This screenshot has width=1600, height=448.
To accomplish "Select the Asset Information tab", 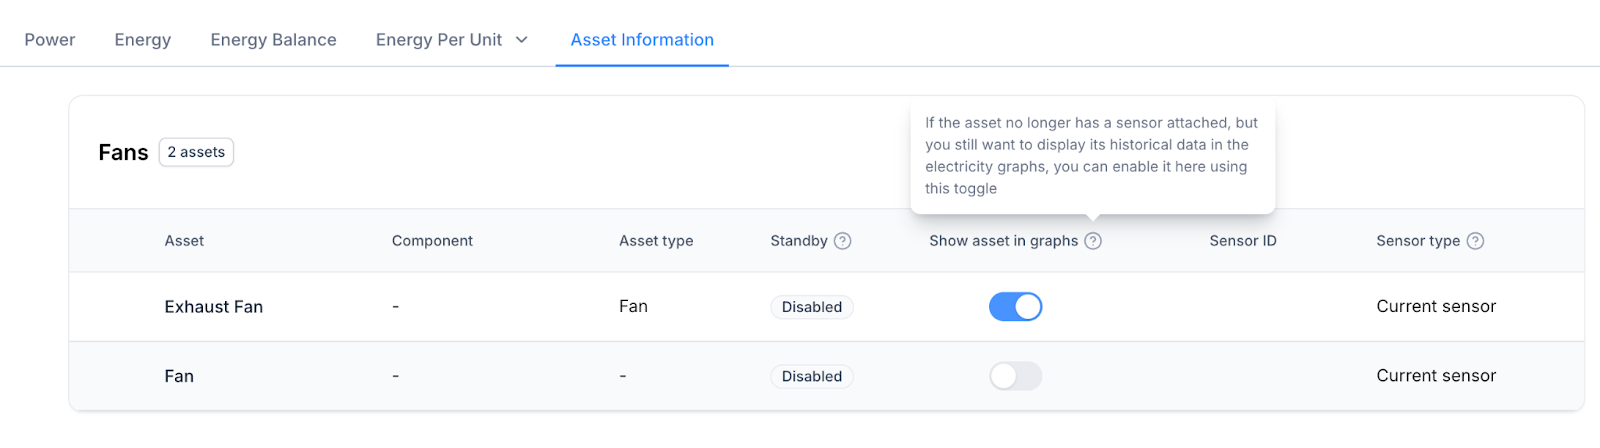I will click(642, 40).
